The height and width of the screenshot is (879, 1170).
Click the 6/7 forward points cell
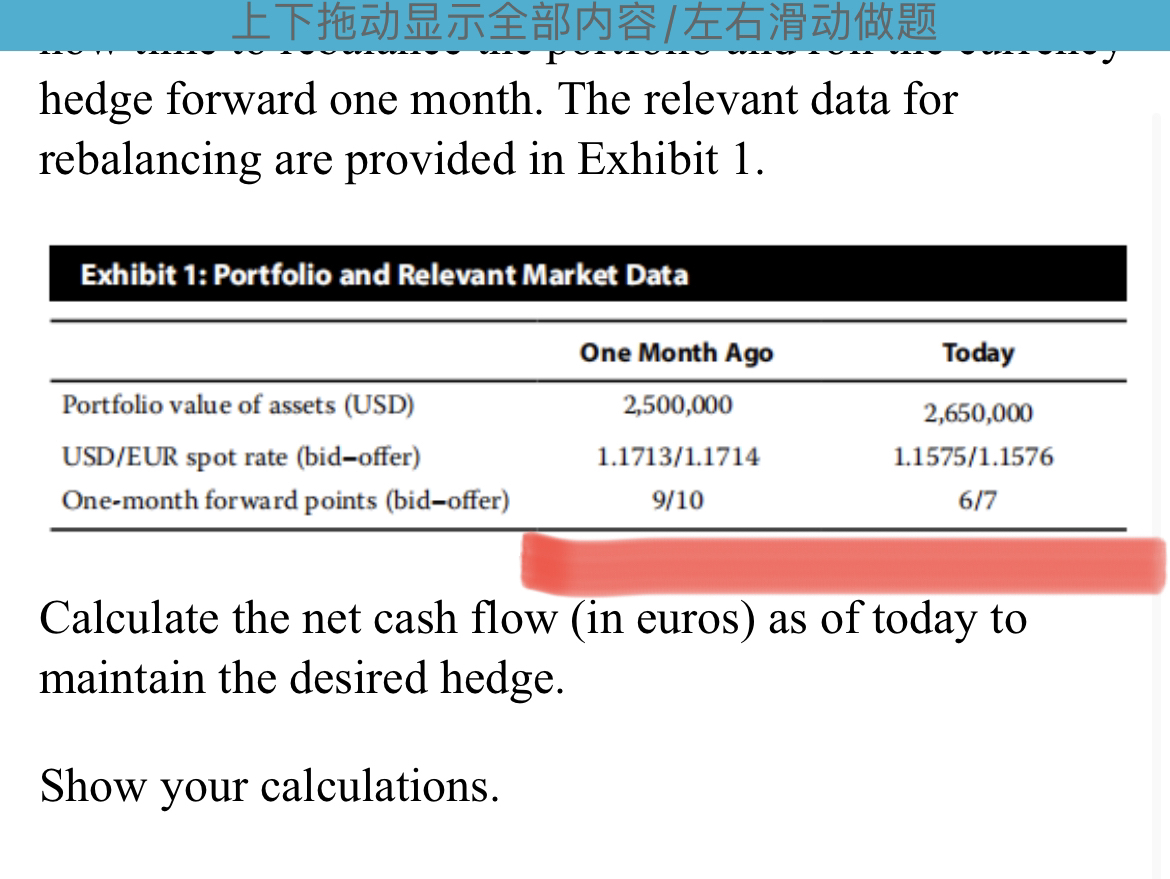point(977,500)
